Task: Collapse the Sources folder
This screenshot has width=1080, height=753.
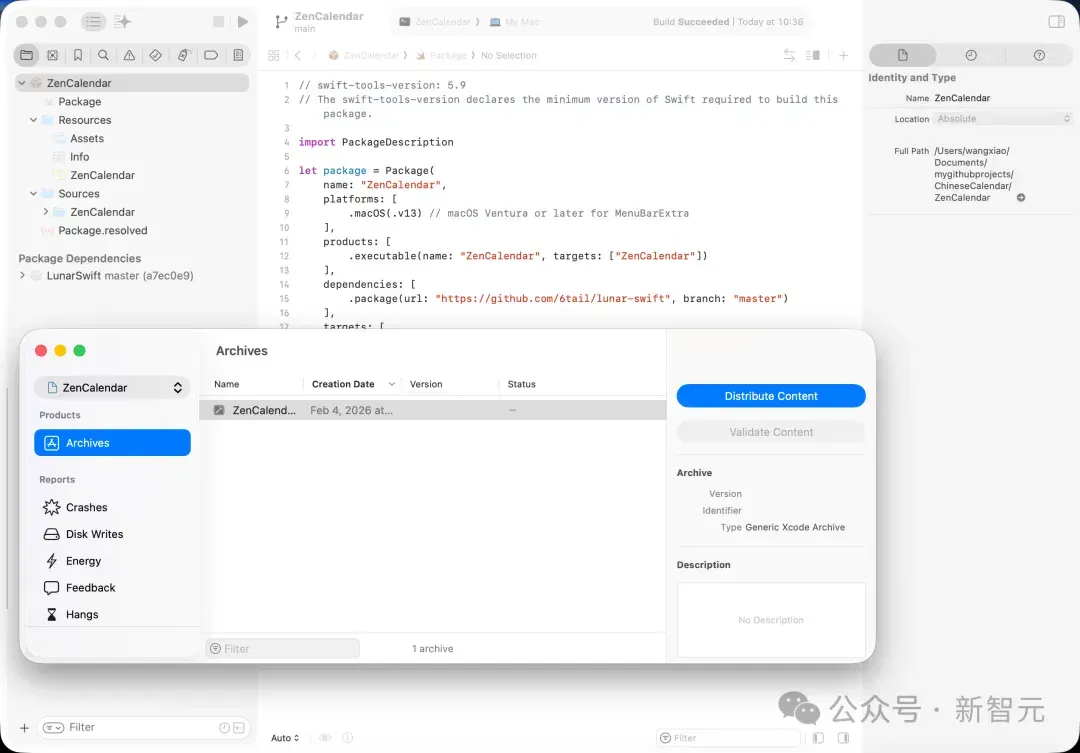Action: point(33,194)
